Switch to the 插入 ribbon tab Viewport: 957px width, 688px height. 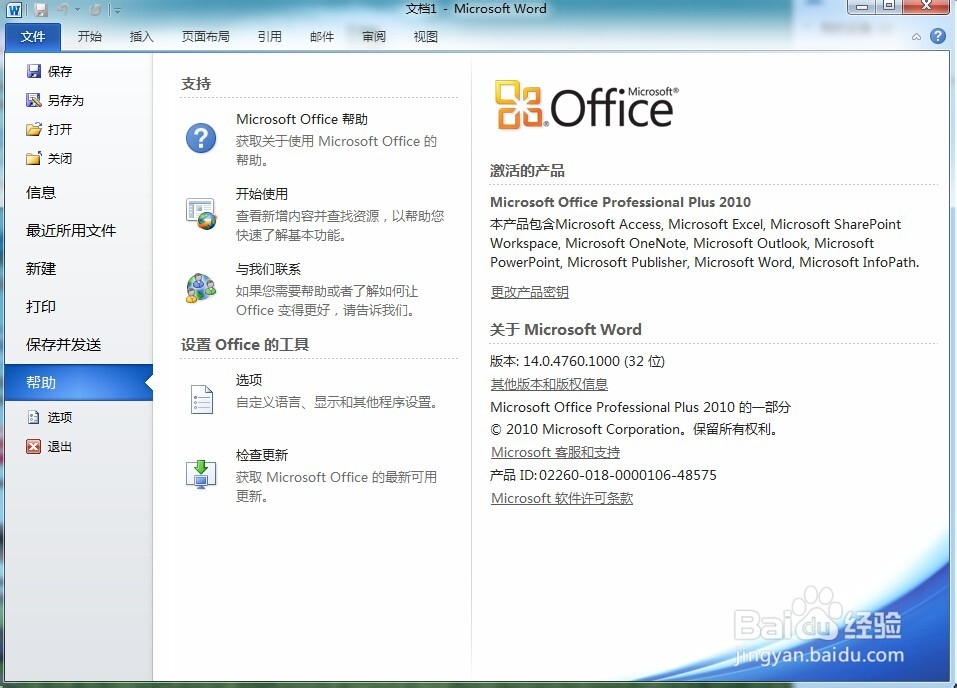141,37
